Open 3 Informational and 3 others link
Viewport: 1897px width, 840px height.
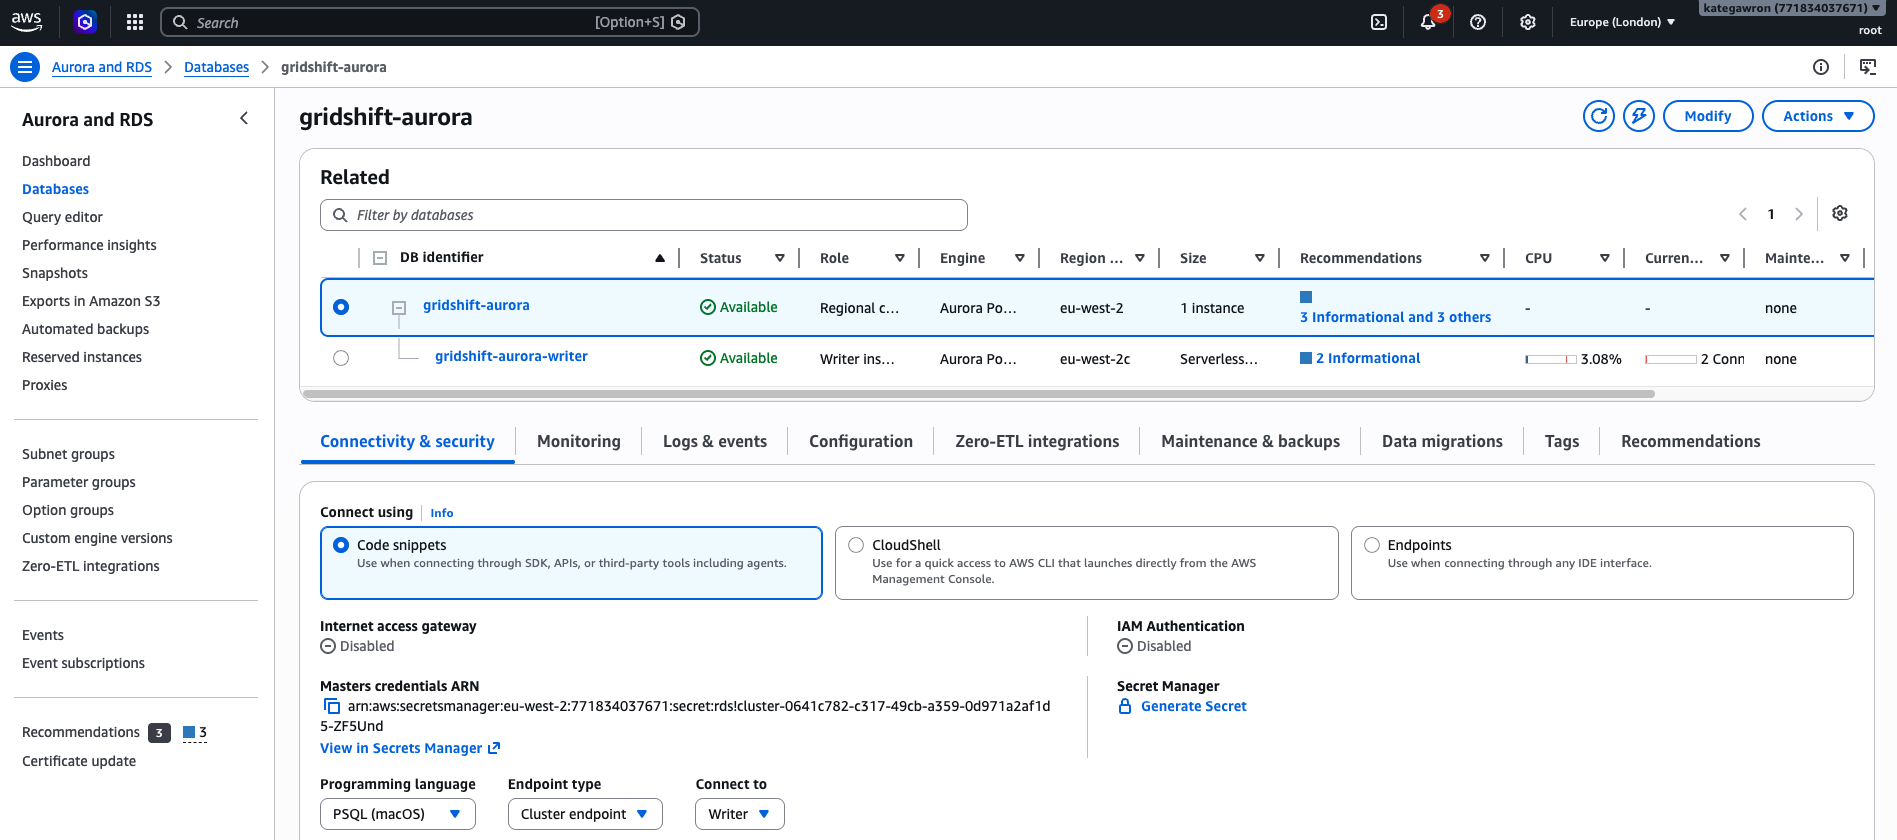tap(1395, 317)
